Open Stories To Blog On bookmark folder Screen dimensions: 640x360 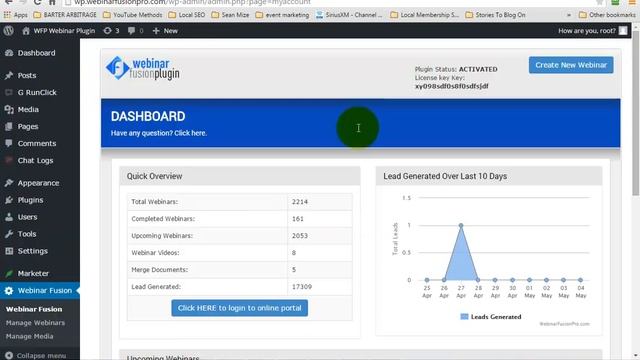pos(496,15)
